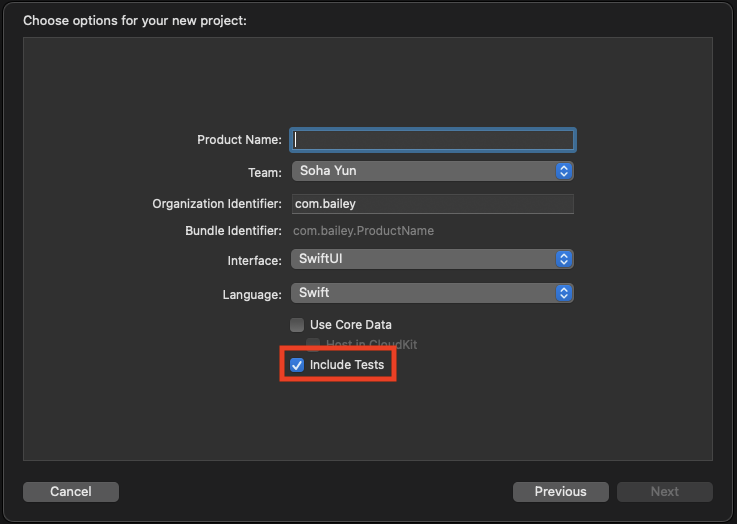
Task: Enable the Use Core Data checkbox
Action: (x=297, y=325)
